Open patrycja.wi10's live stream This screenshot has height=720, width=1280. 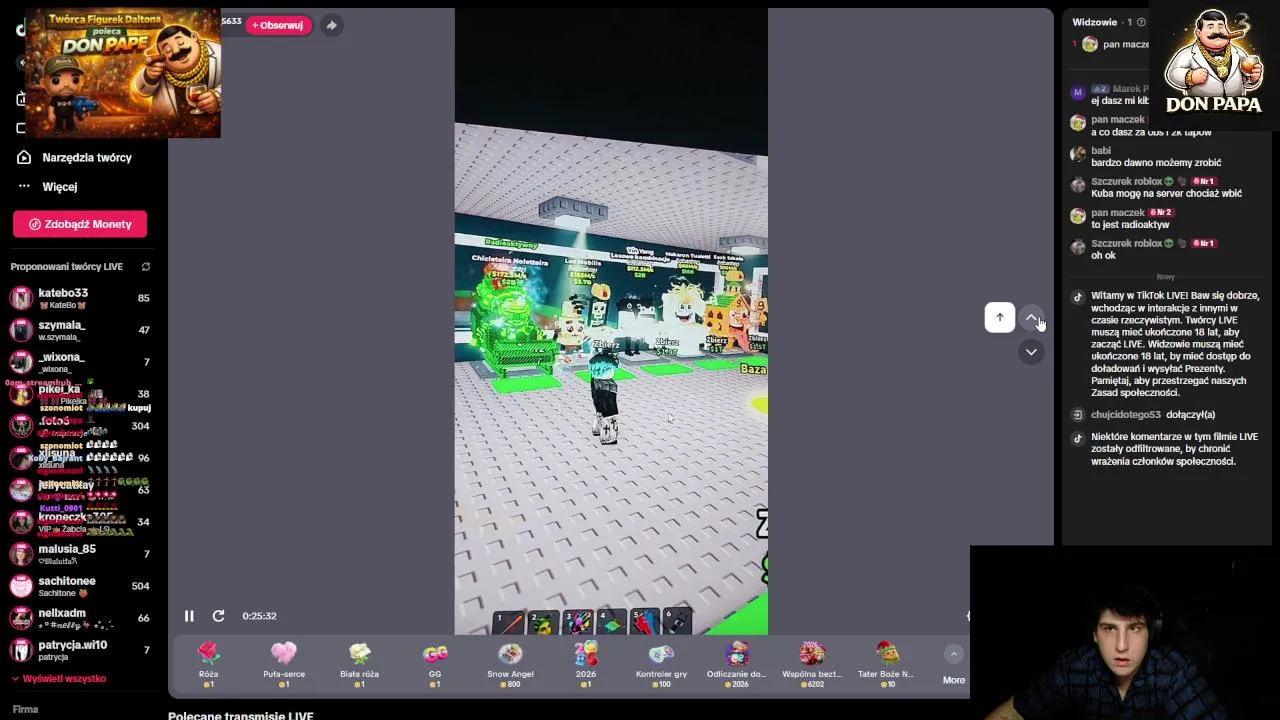(80, 650)
